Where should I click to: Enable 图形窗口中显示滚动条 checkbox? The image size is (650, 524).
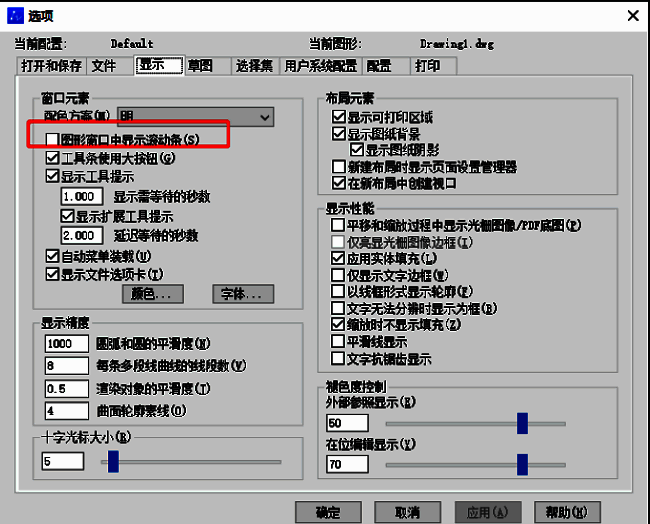pyautogui.click(x=52, y=140)
